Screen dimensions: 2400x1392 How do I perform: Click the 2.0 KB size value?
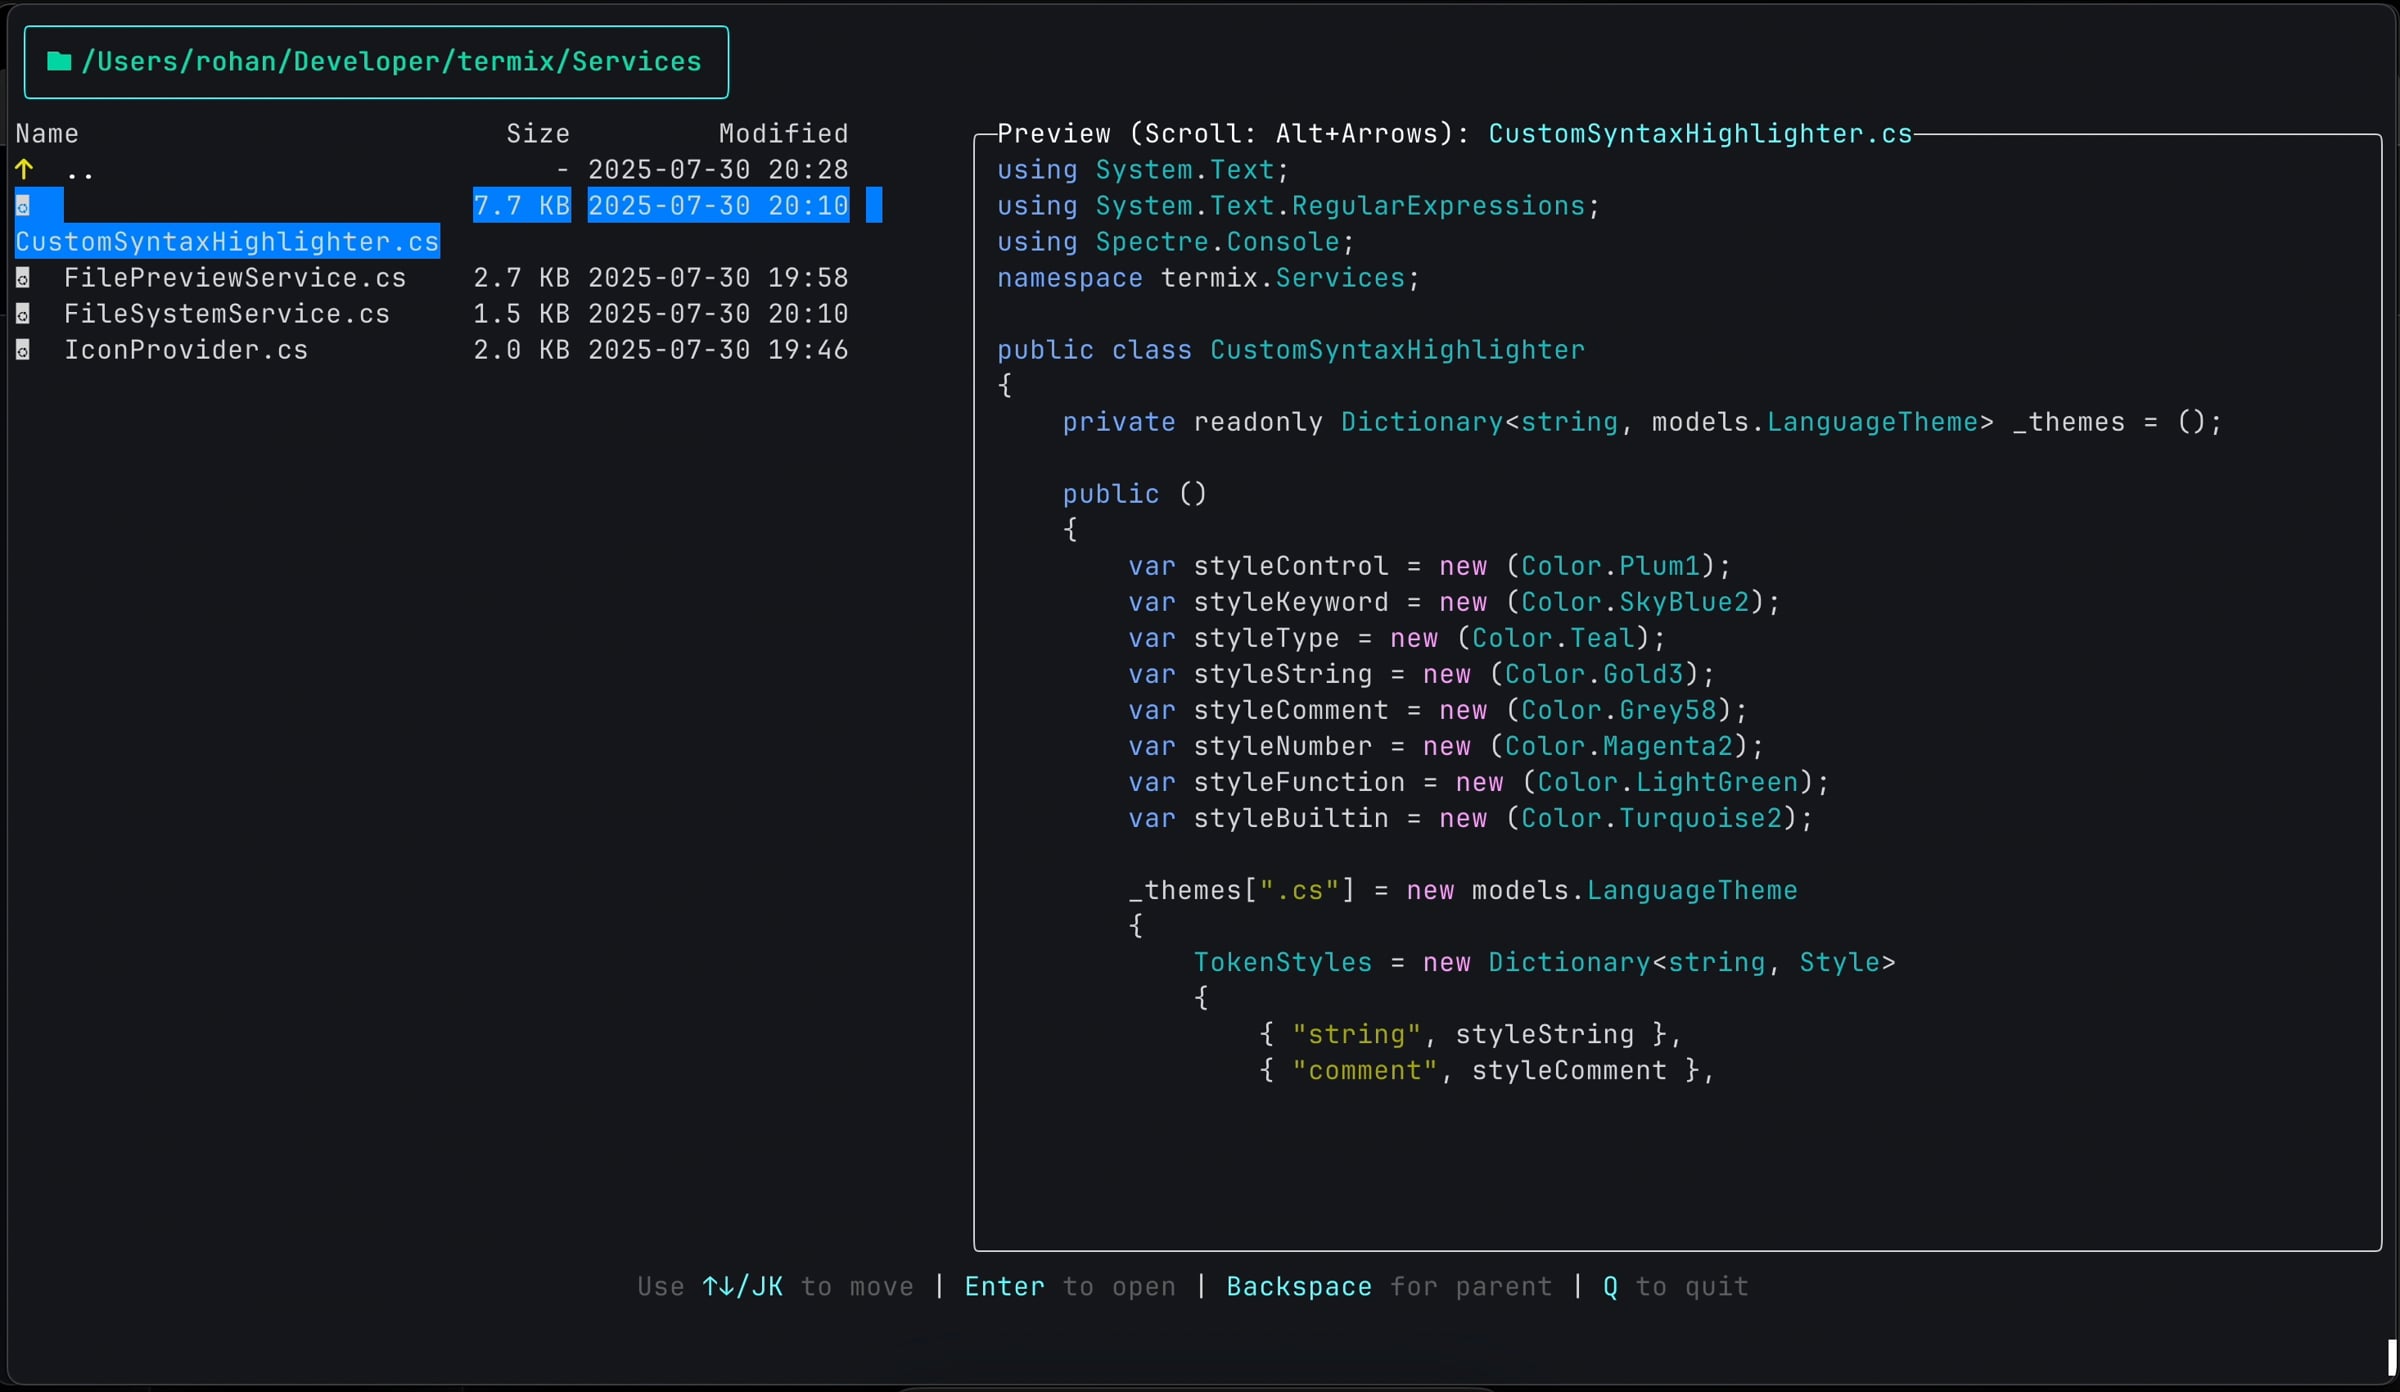coord(522,350)
